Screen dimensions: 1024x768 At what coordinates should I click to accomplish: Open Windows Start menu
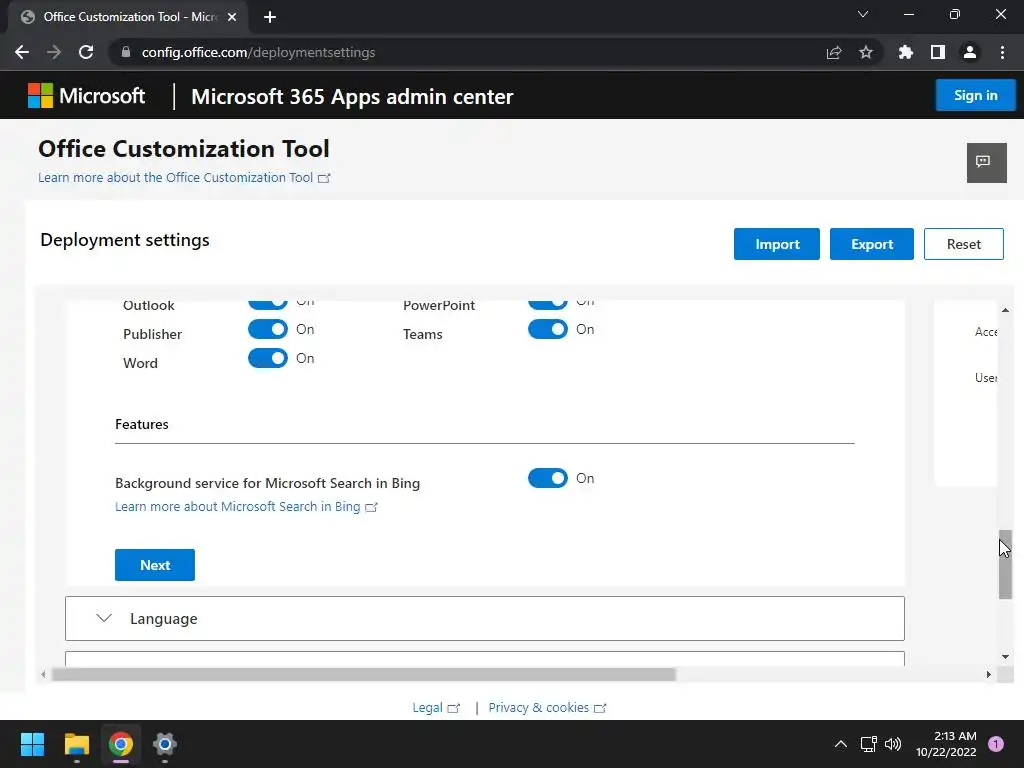pyautogui.click(x=33, y=744)
